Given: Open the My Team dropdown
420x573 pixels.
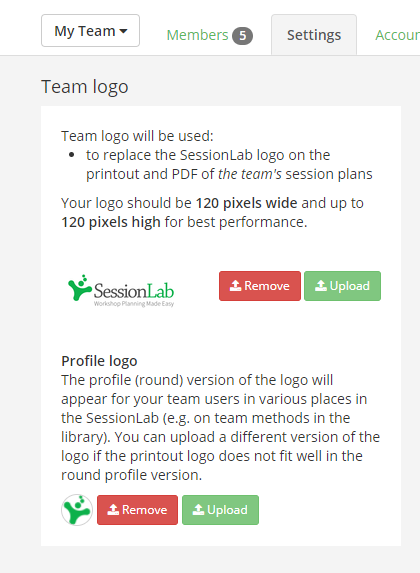Looking at the screenshot, I should [x=90, y=31].
